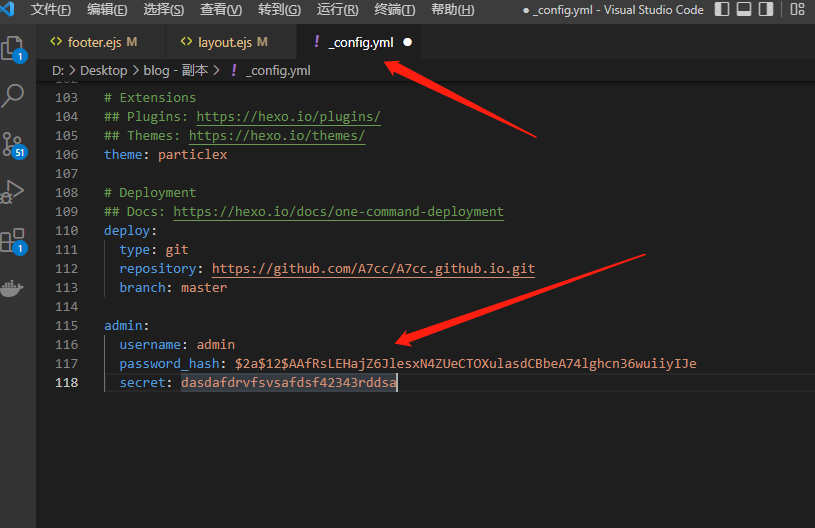Toggle the primary side bar layout icon
This screenshot has height=528, width=815.
coord(722,9)
